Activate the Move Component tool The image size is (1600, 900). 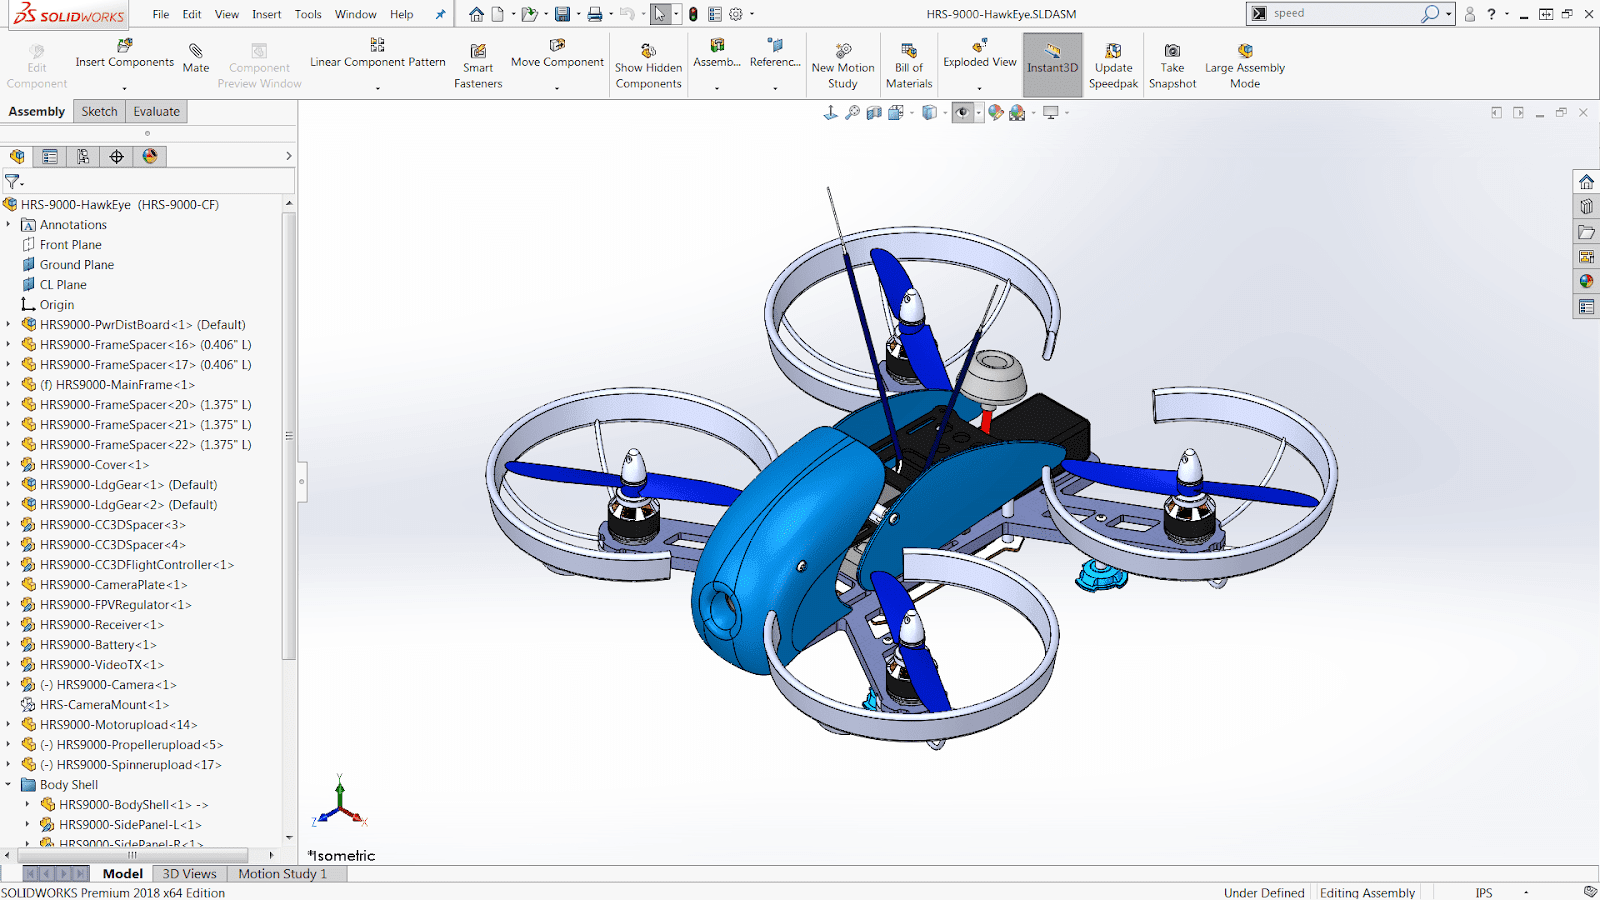point(556,60)
